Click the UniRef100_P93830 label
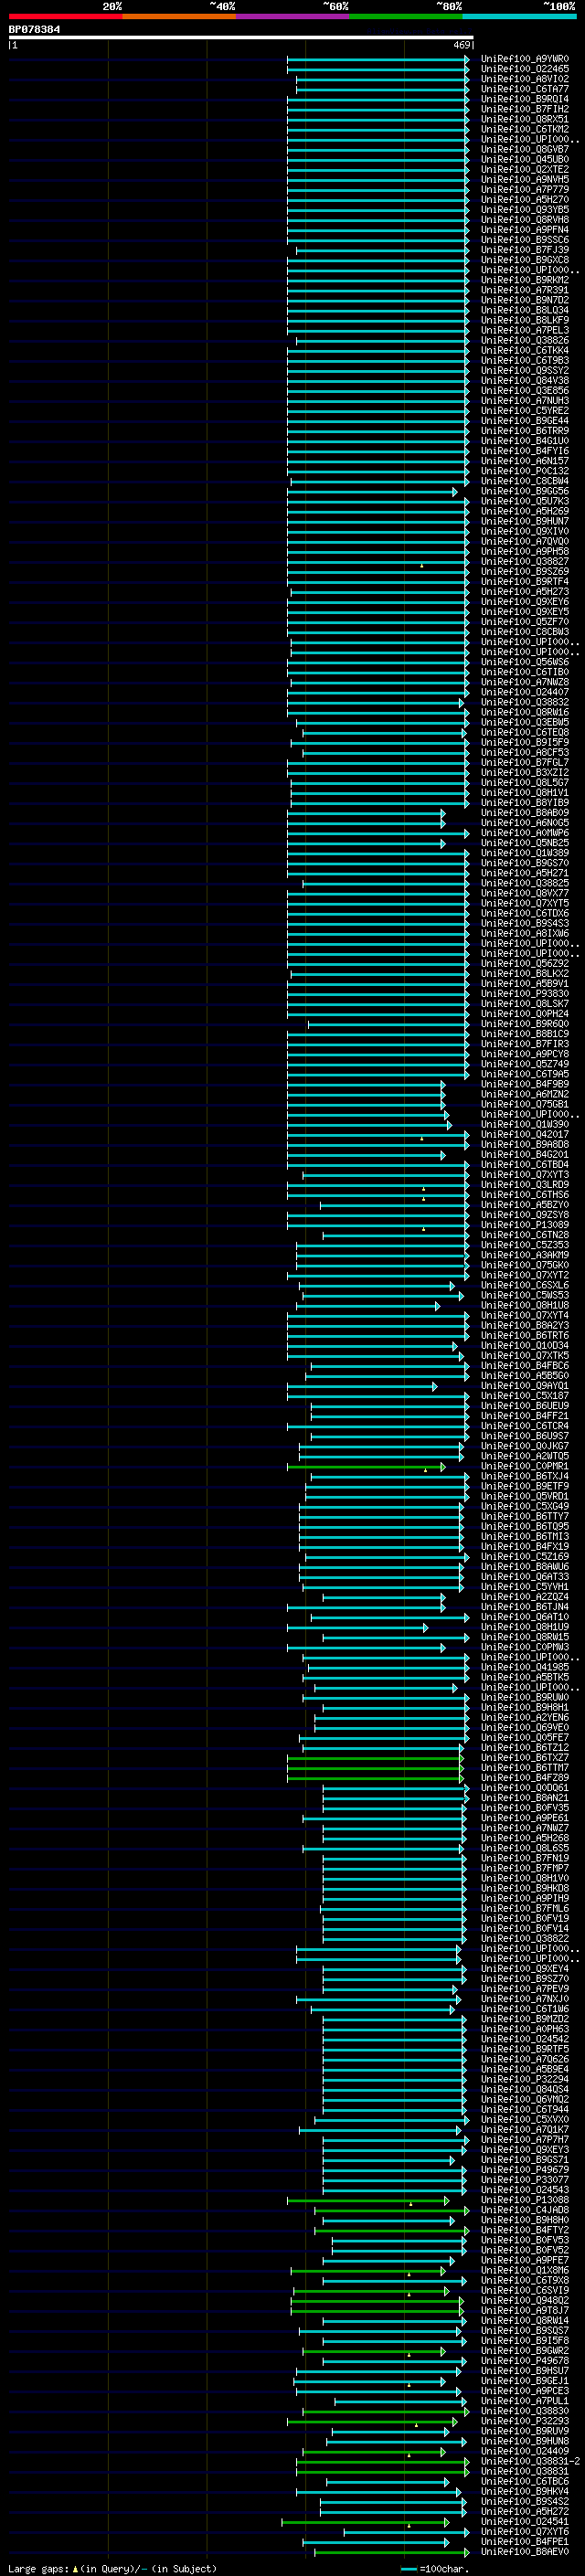 tap(525, 994)
